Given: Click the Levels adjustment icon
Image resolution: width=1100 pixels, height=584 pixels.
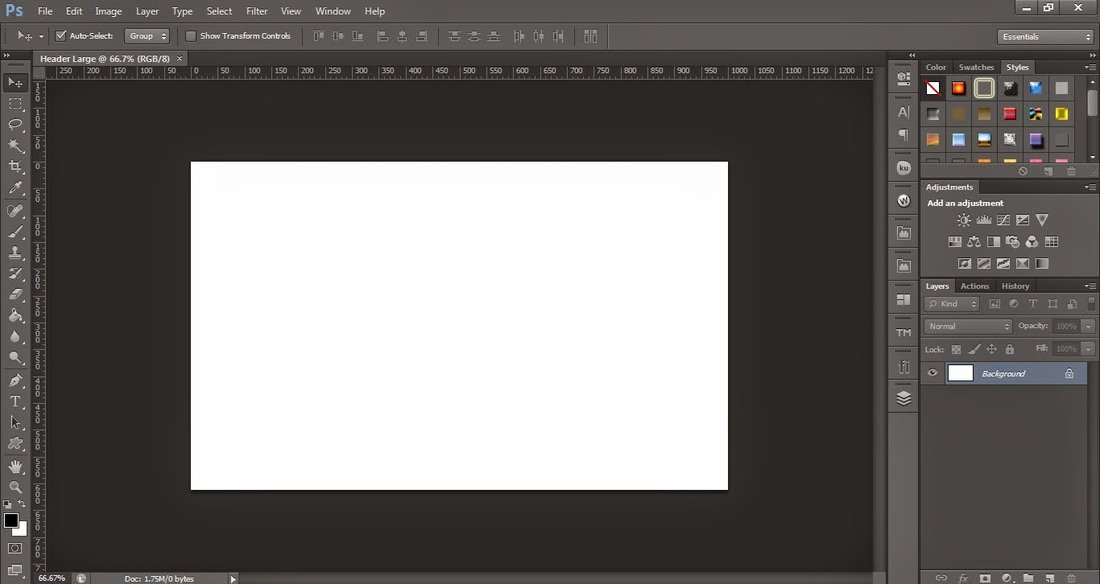Looking at the screenshot, I should pos(984,220).
